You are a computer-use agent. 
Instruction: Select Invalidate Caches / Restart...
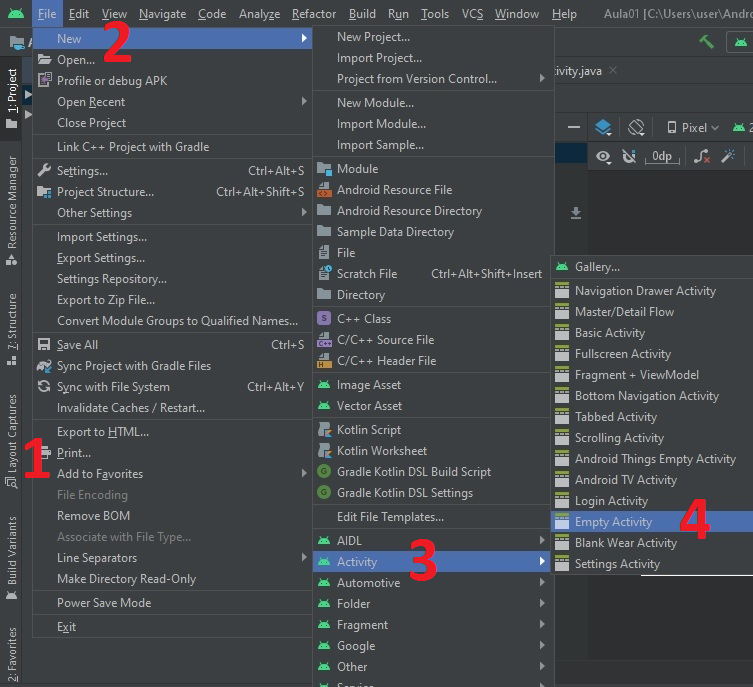pos(172,408)
